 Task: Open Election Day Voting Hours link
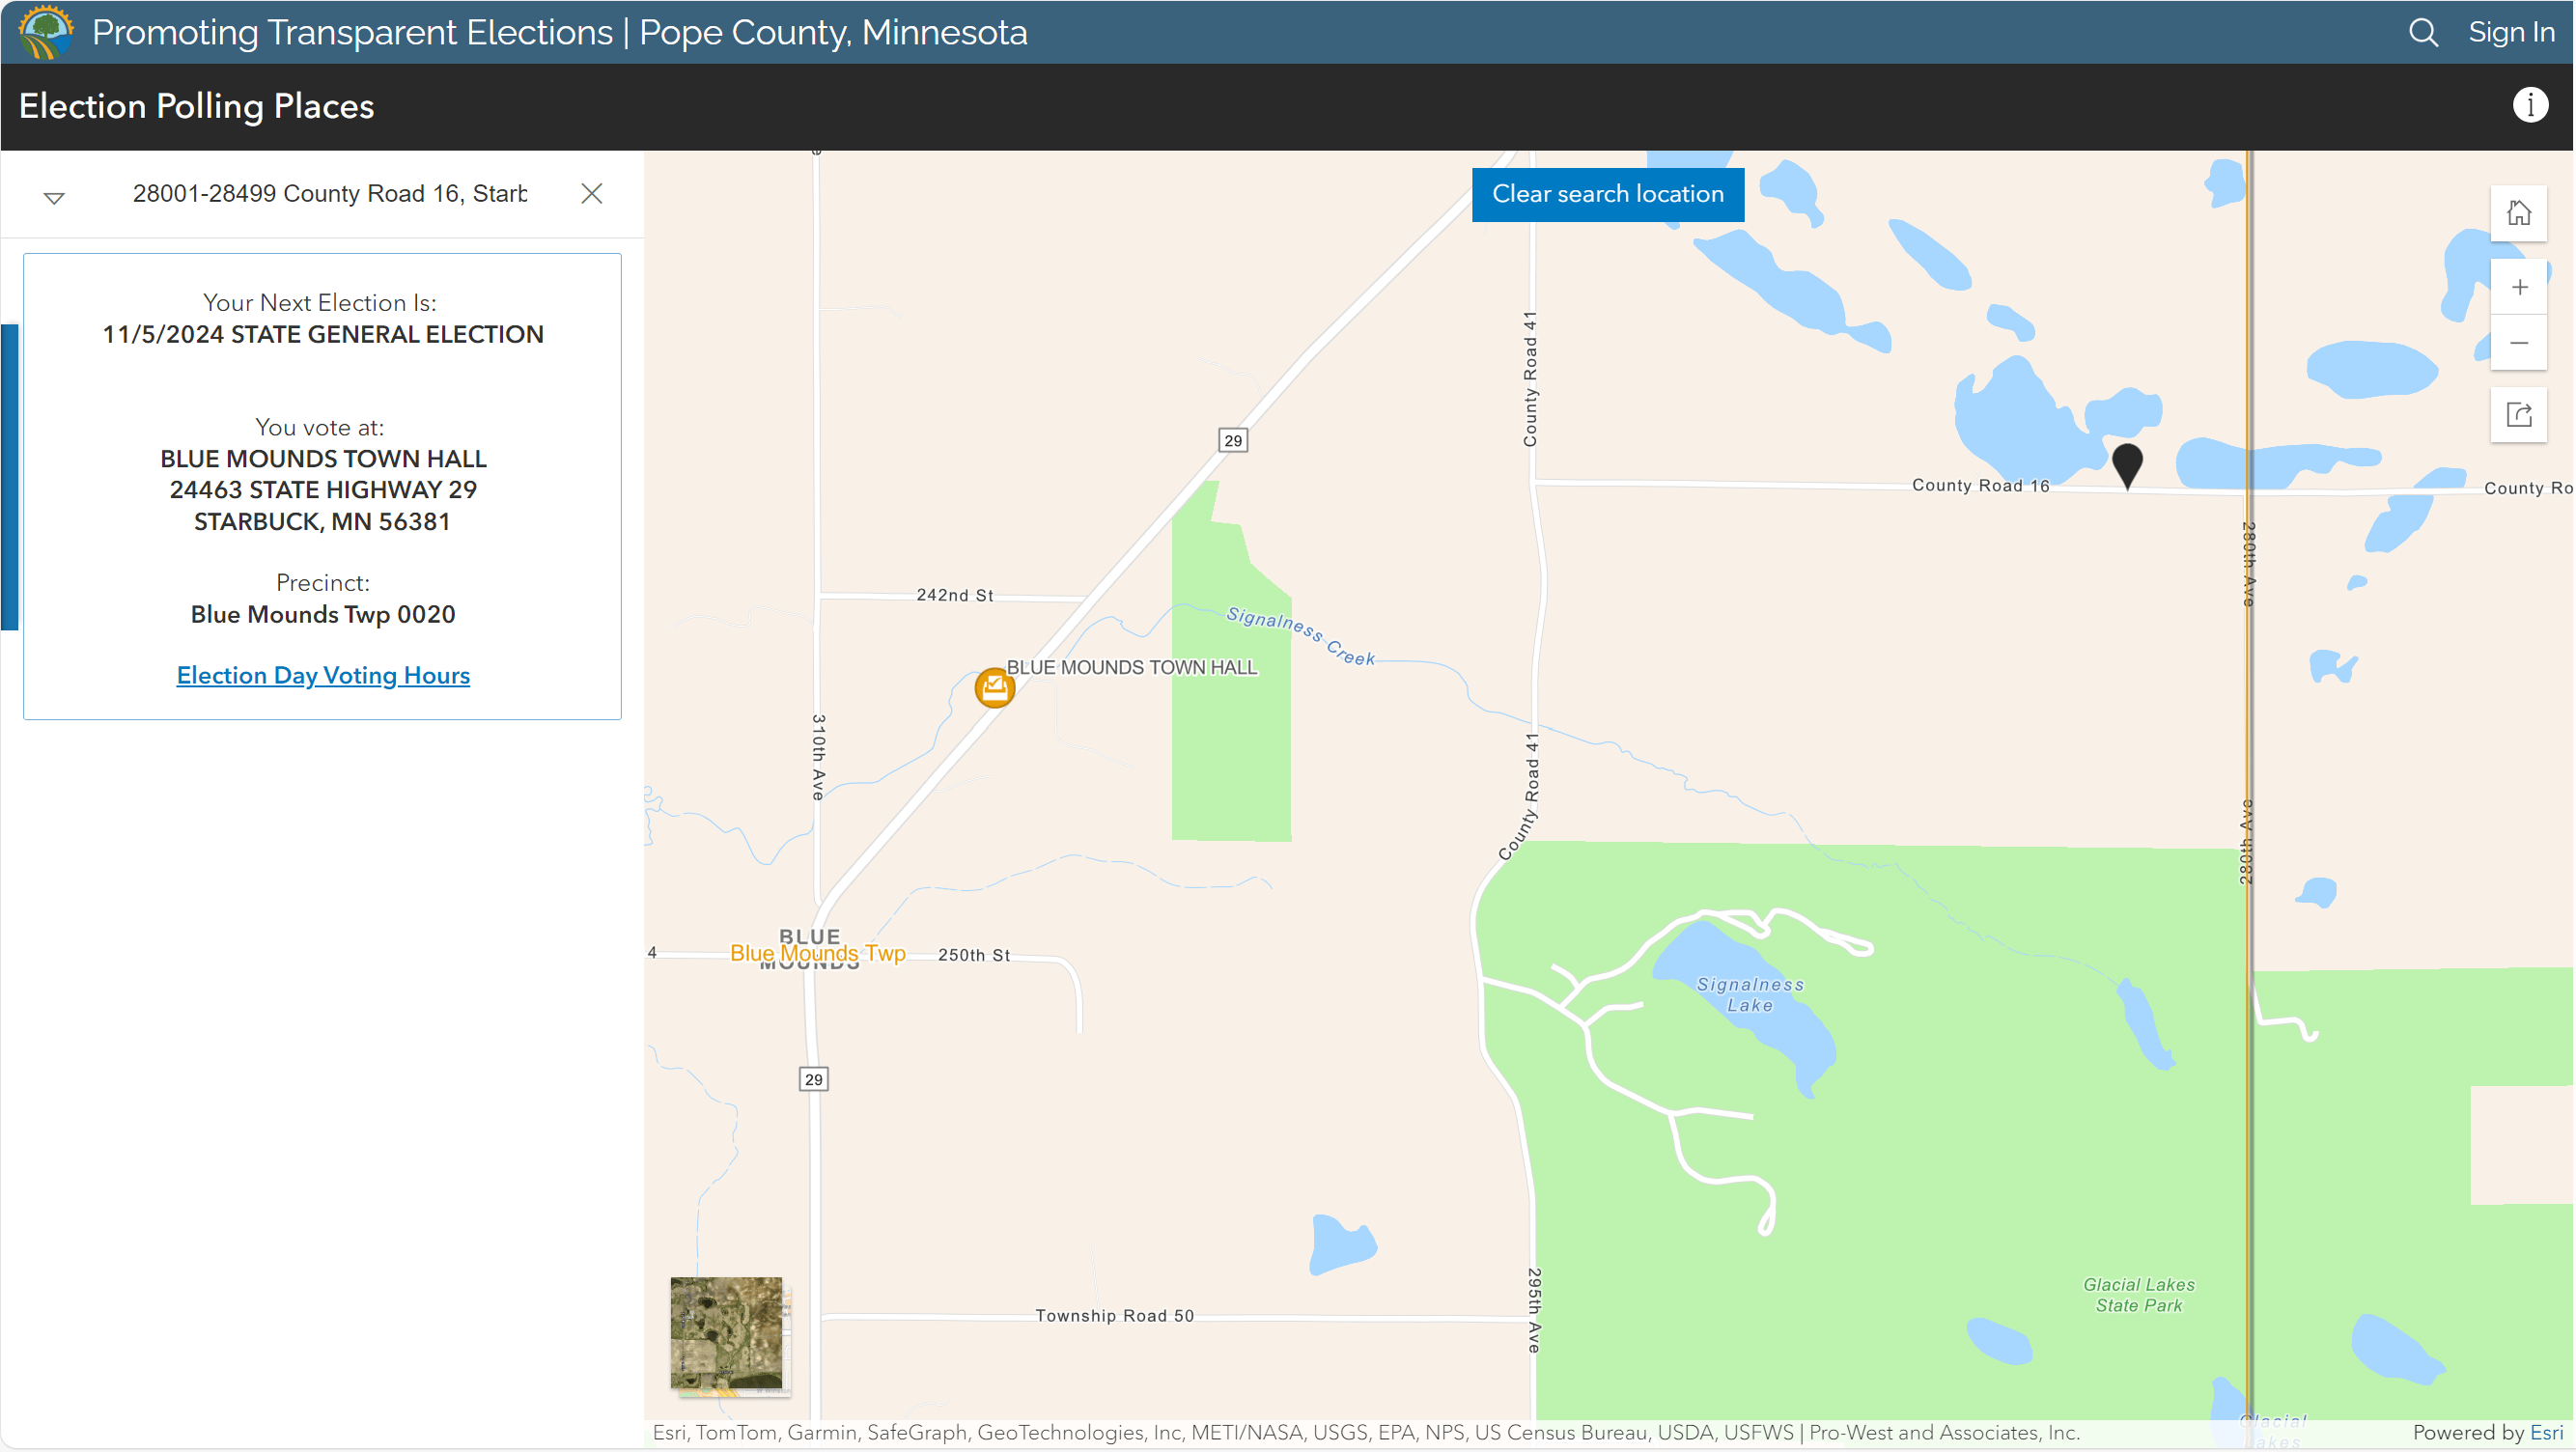pyautogui.click(x=322, y=675)
